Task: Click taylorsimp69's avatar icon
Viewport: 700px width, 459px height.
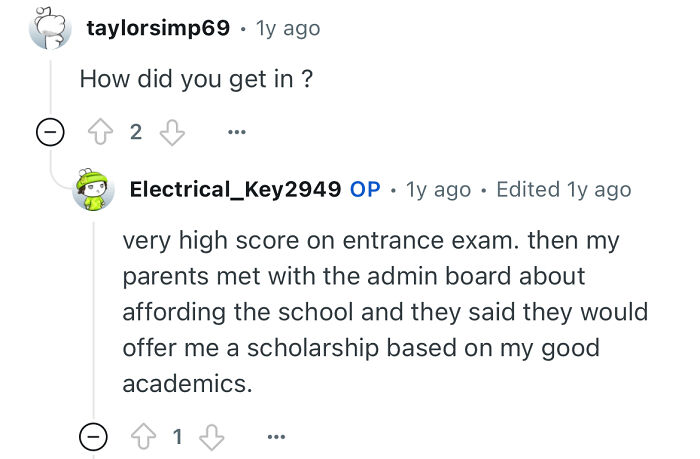Action: (x=51, y=29)
